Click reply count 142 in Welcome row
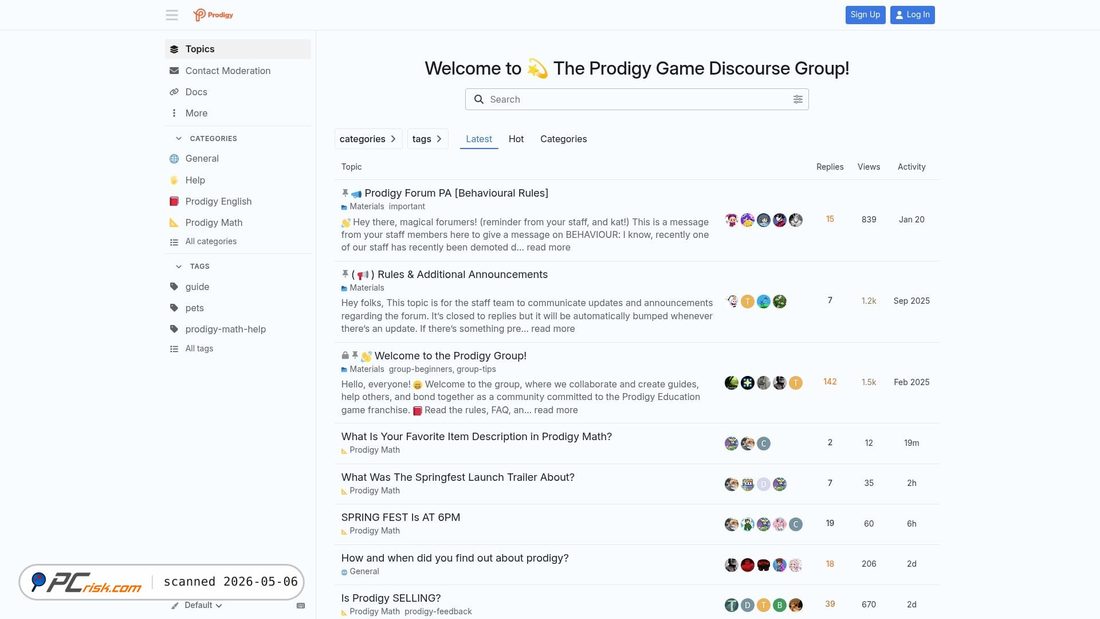 point(830,382)
